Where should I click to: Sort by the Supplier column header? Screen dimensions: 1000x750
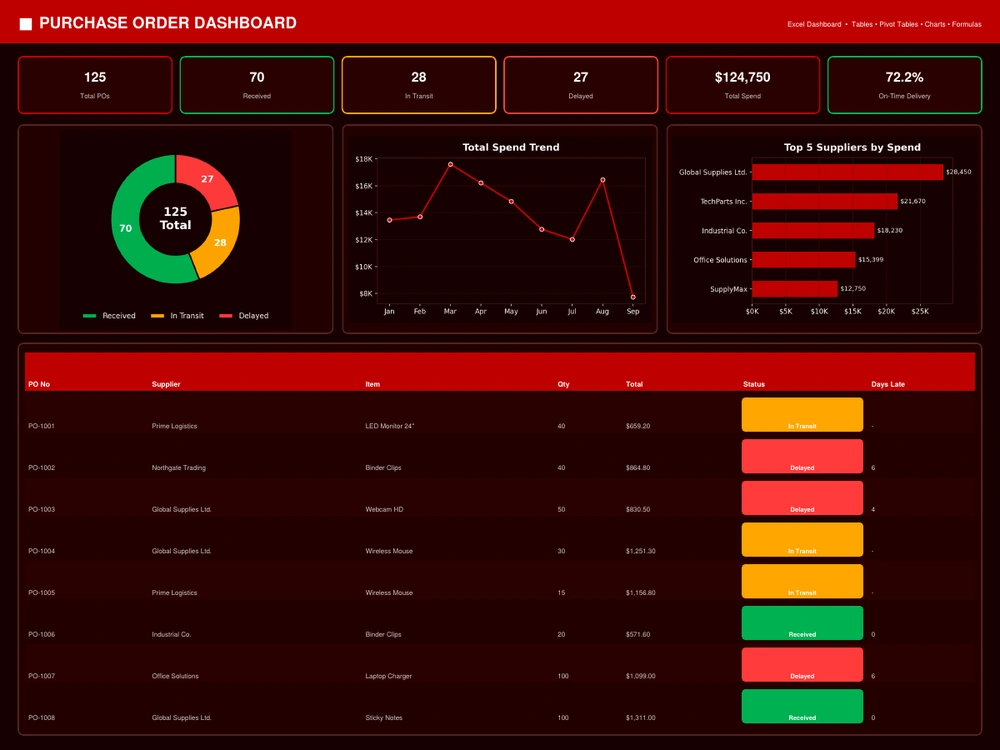166,384
